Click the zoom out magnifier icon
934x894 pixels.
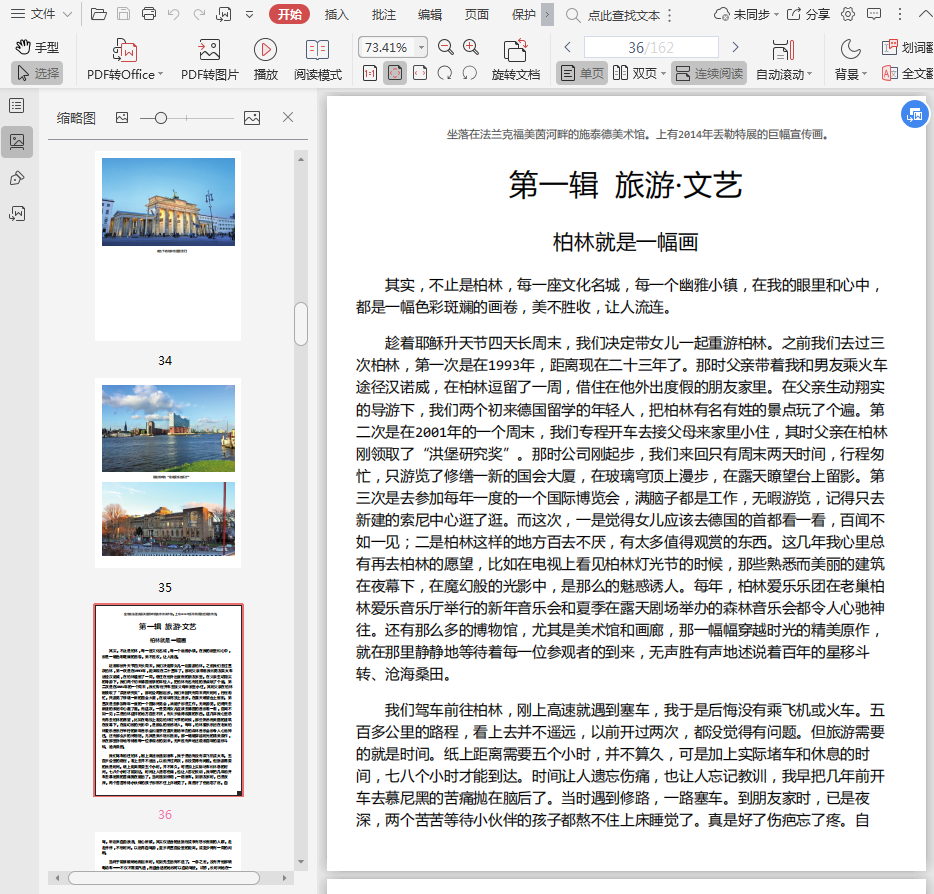pyautogui.click(x=445, y=47)
